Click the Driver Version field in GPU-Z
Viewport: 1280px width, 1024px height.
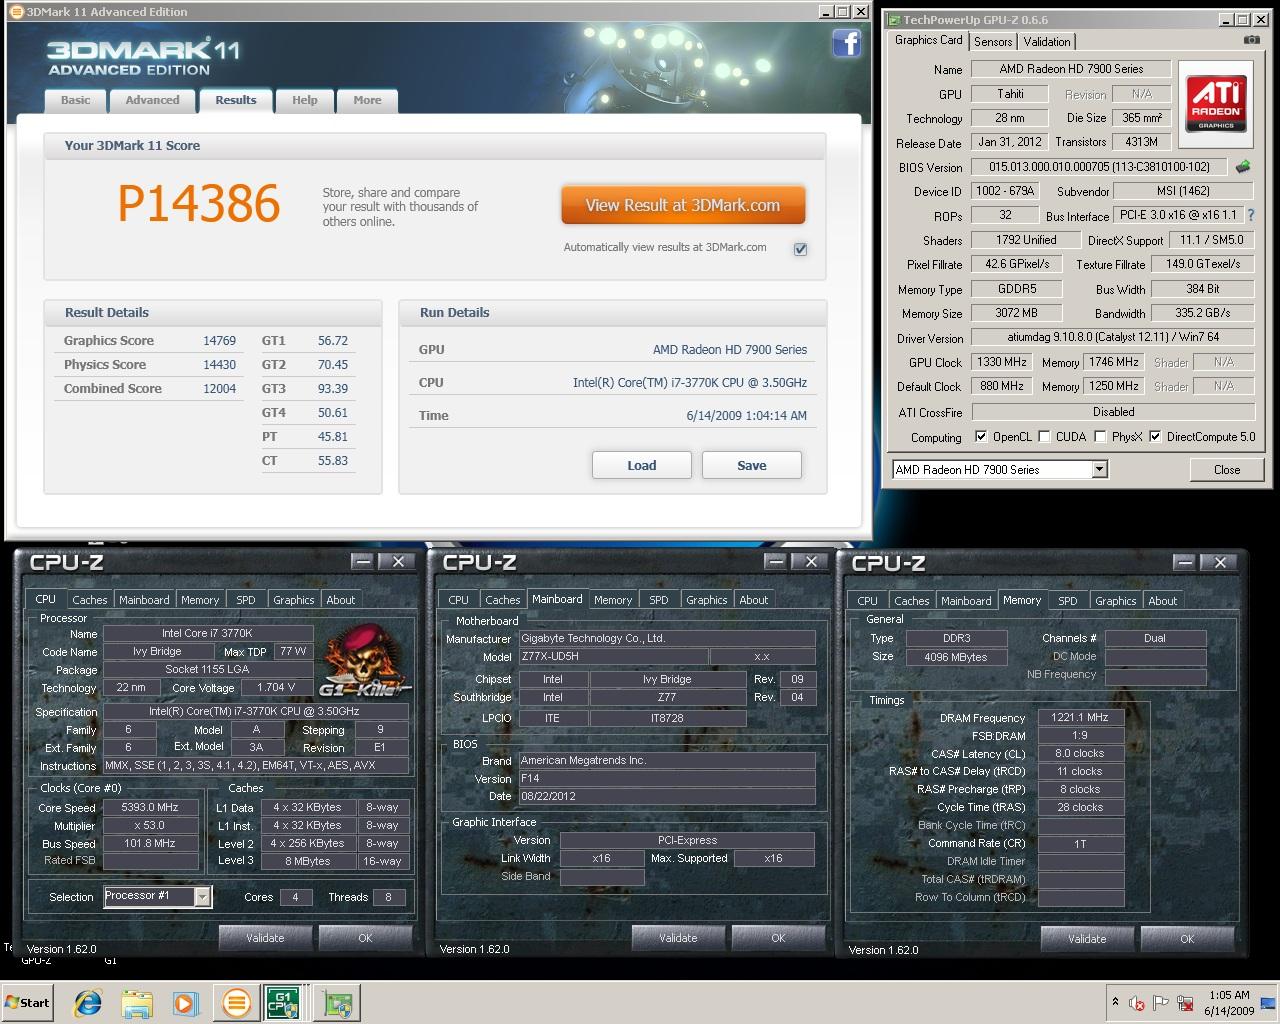pyautogui.click(x=1113, y=338)
